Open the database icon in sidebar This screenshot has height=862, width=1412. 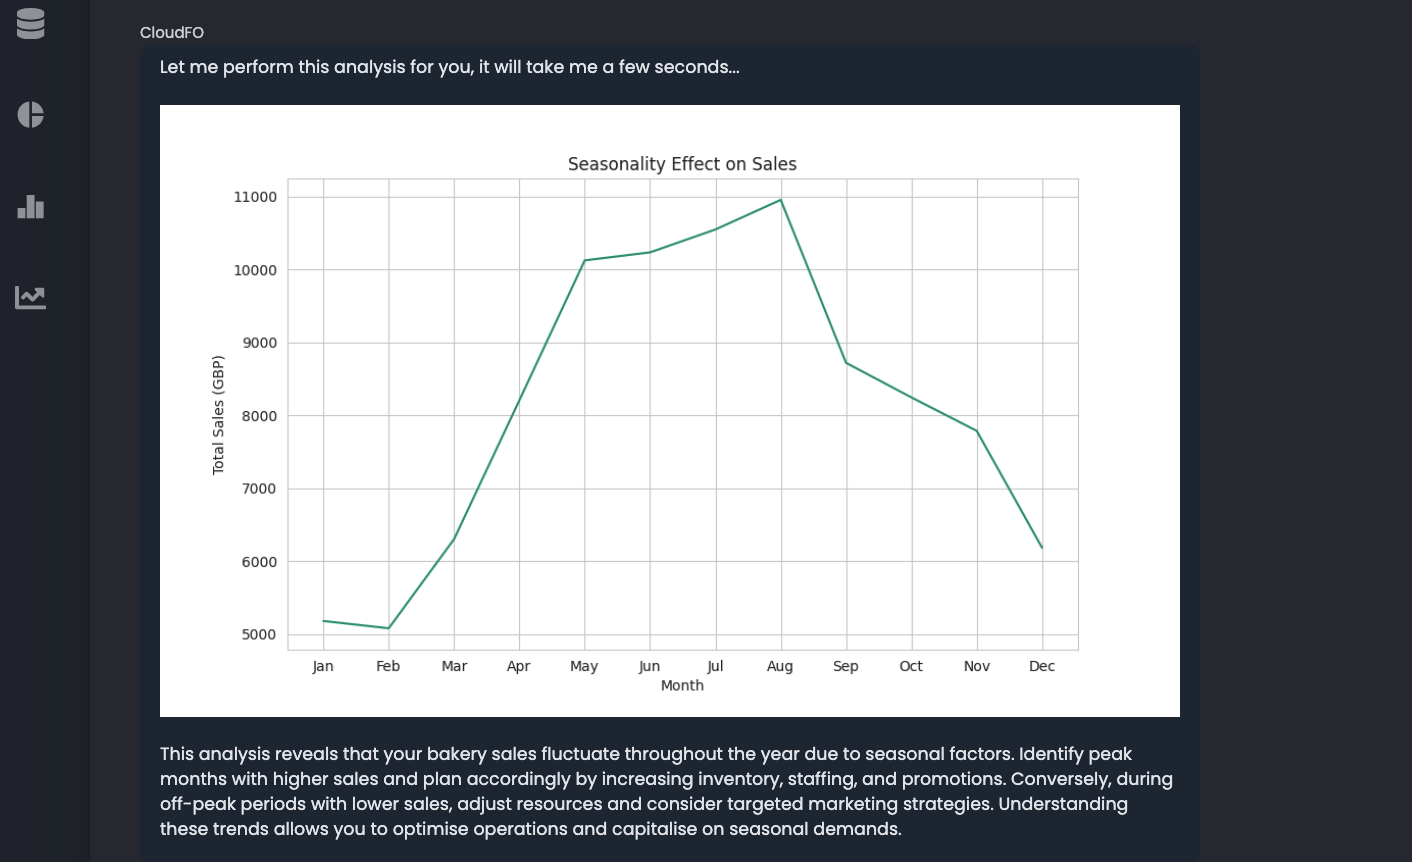point(31,24)
